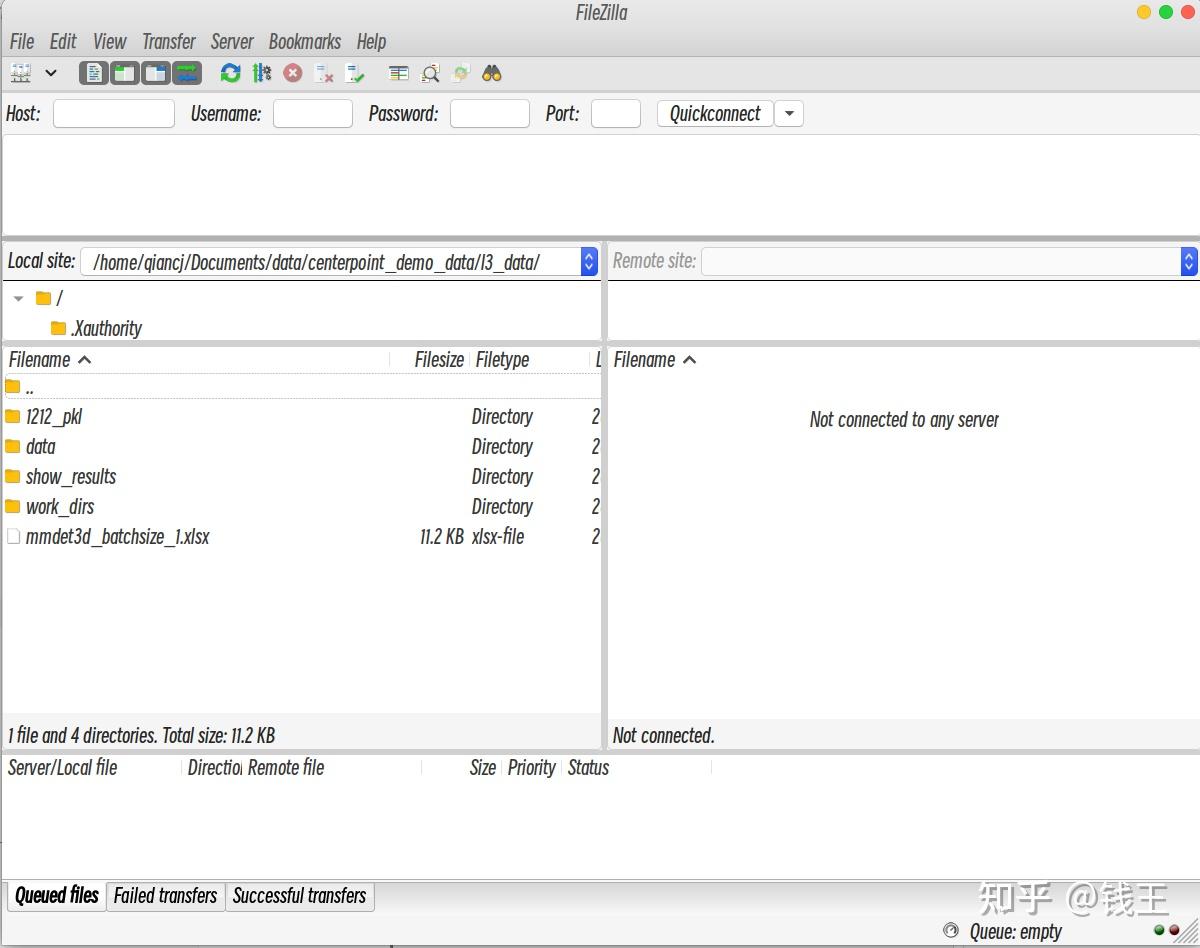The width and height of the screenshot is (1200, 948).
Task: Select the work_dirs folder
Action: coord(301,507)
